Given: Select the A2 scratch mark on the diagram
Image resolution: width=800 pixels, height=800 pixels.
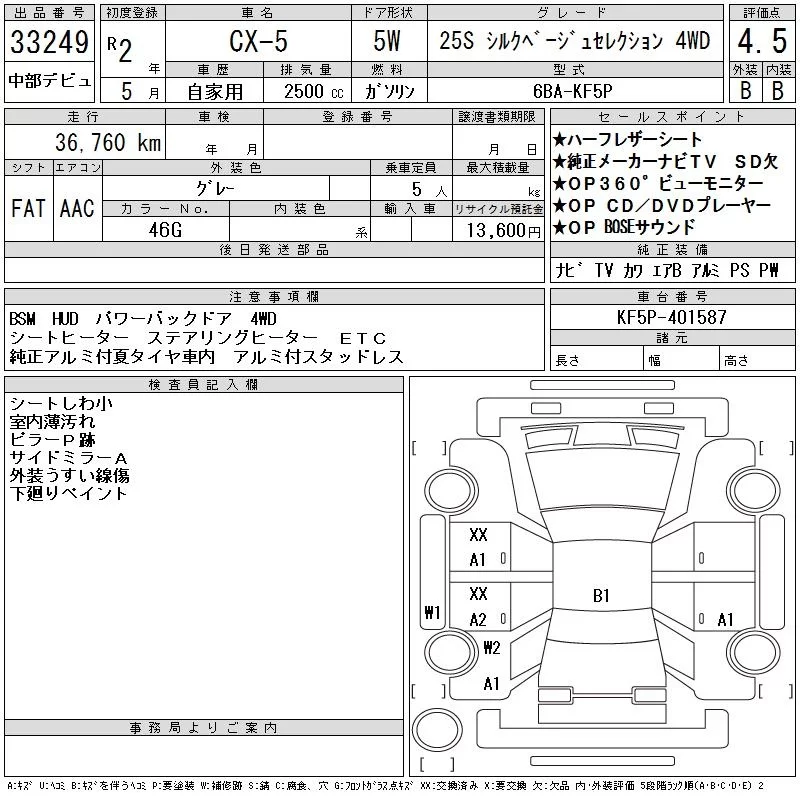Looking at the screenshot, I should coord(478,620).
